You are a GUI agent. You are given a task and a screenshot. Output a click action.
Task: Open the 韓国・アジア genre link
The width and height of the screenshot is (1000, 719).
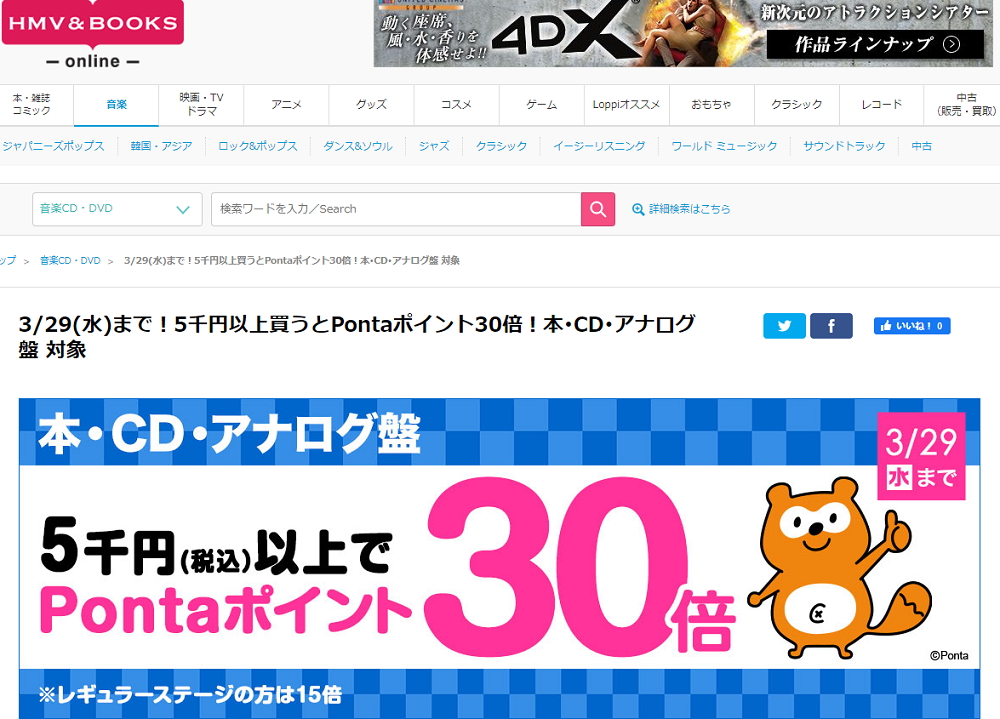coord(161,146)
